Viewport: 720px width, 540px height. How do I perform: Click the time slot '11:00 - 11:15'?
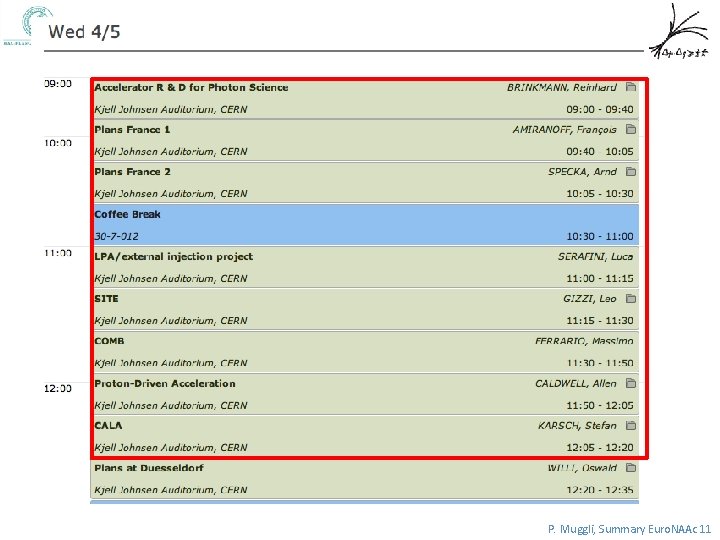coord(600,279)
